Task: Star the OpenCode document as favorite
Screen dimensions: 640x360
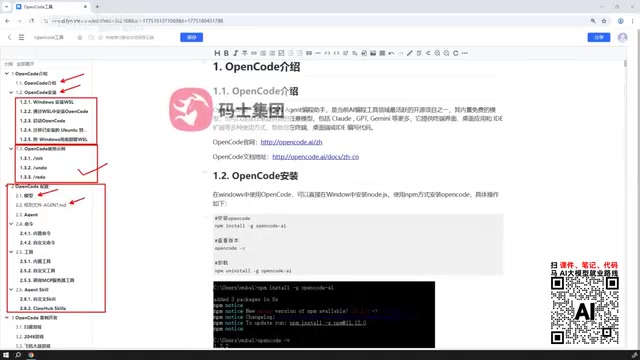Action: click(x=80, y=37)
